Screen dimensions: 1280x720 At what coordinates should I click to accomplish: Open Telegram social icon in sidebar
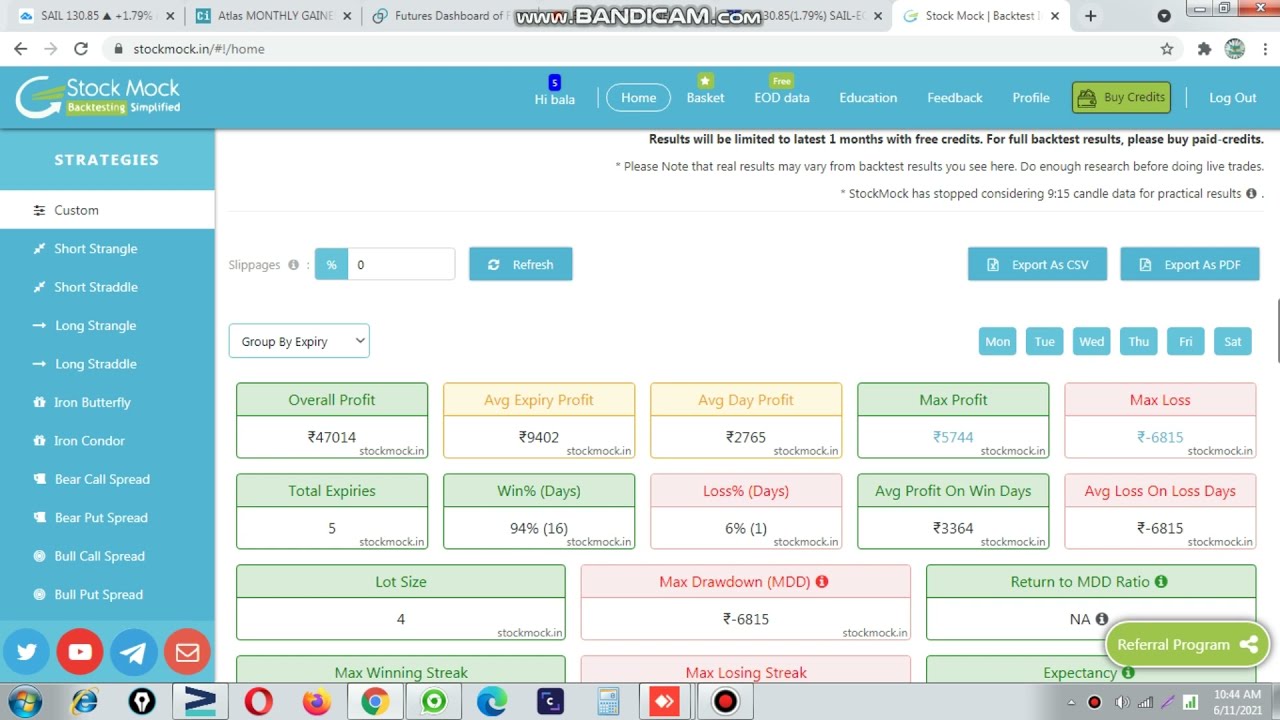point(133,652)
